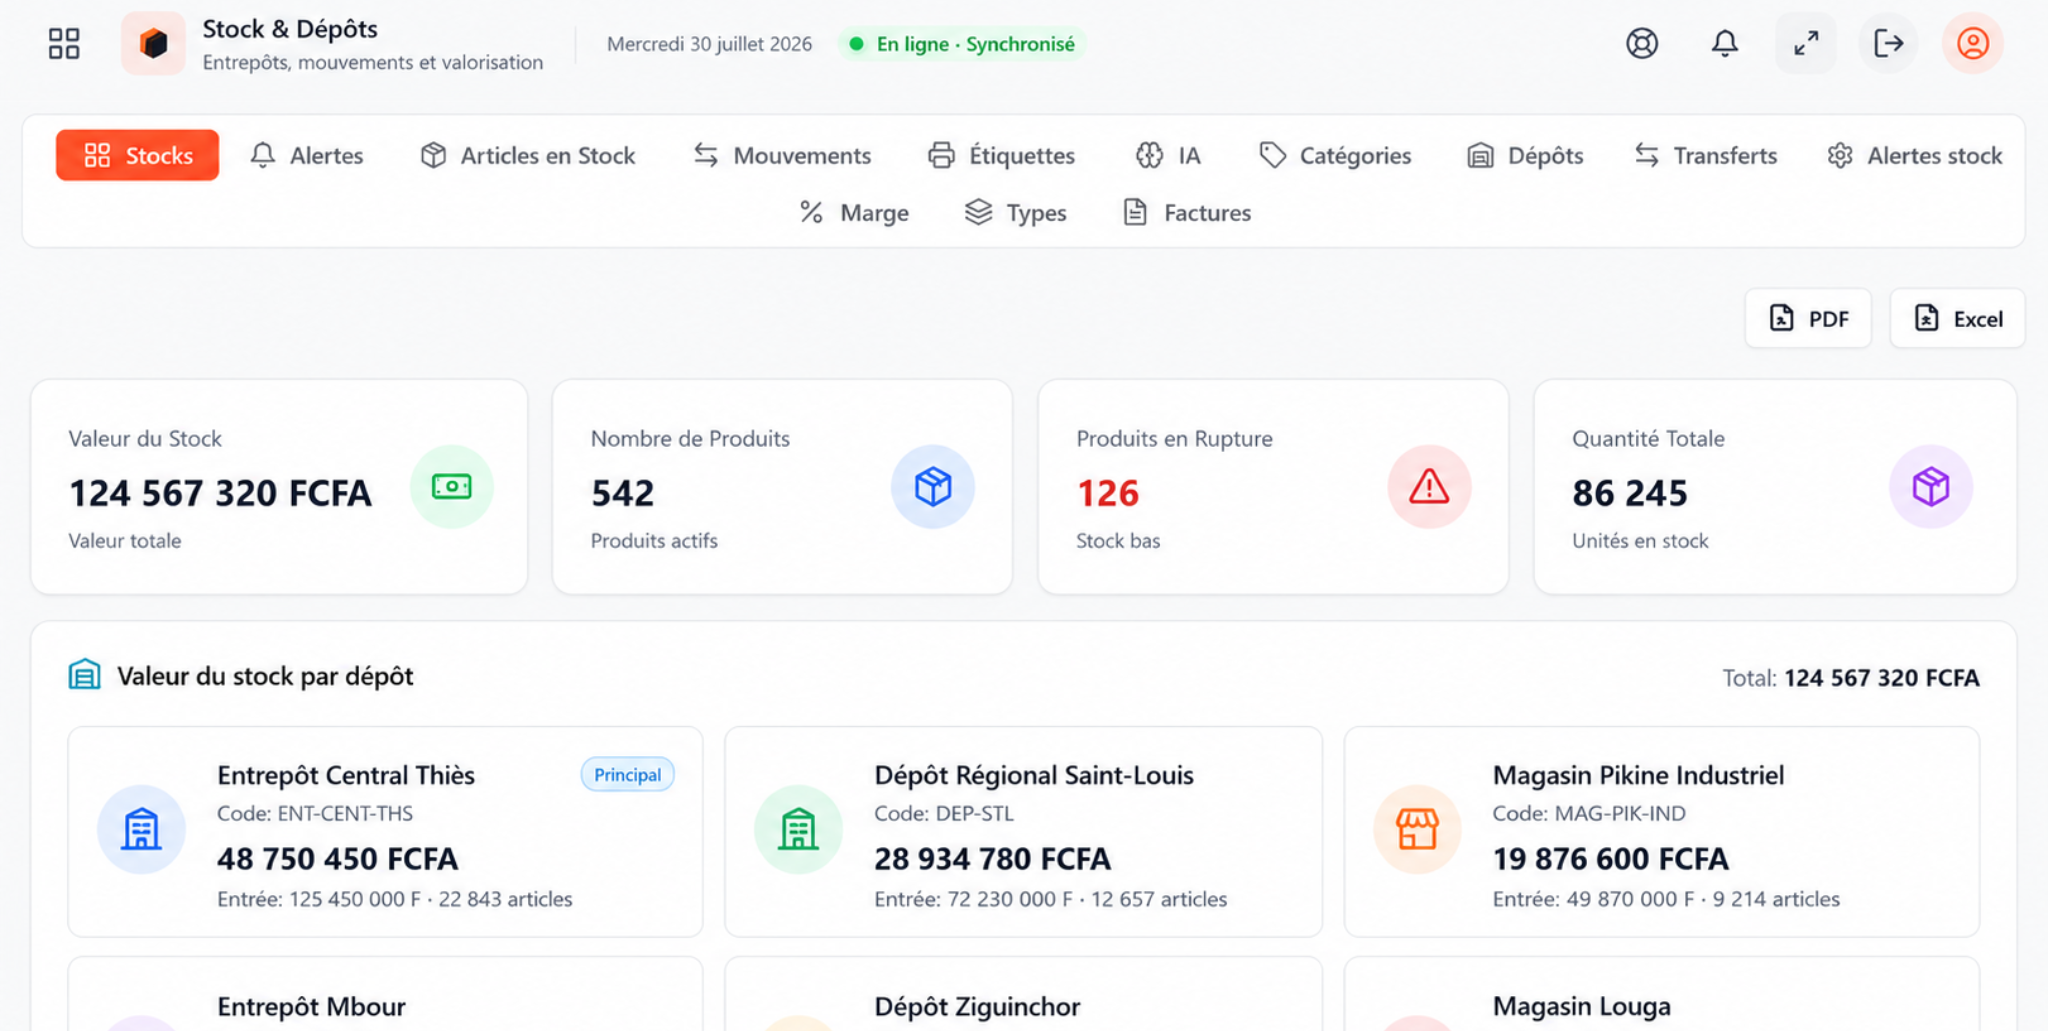Select the Stocks tab

[137, 155]
